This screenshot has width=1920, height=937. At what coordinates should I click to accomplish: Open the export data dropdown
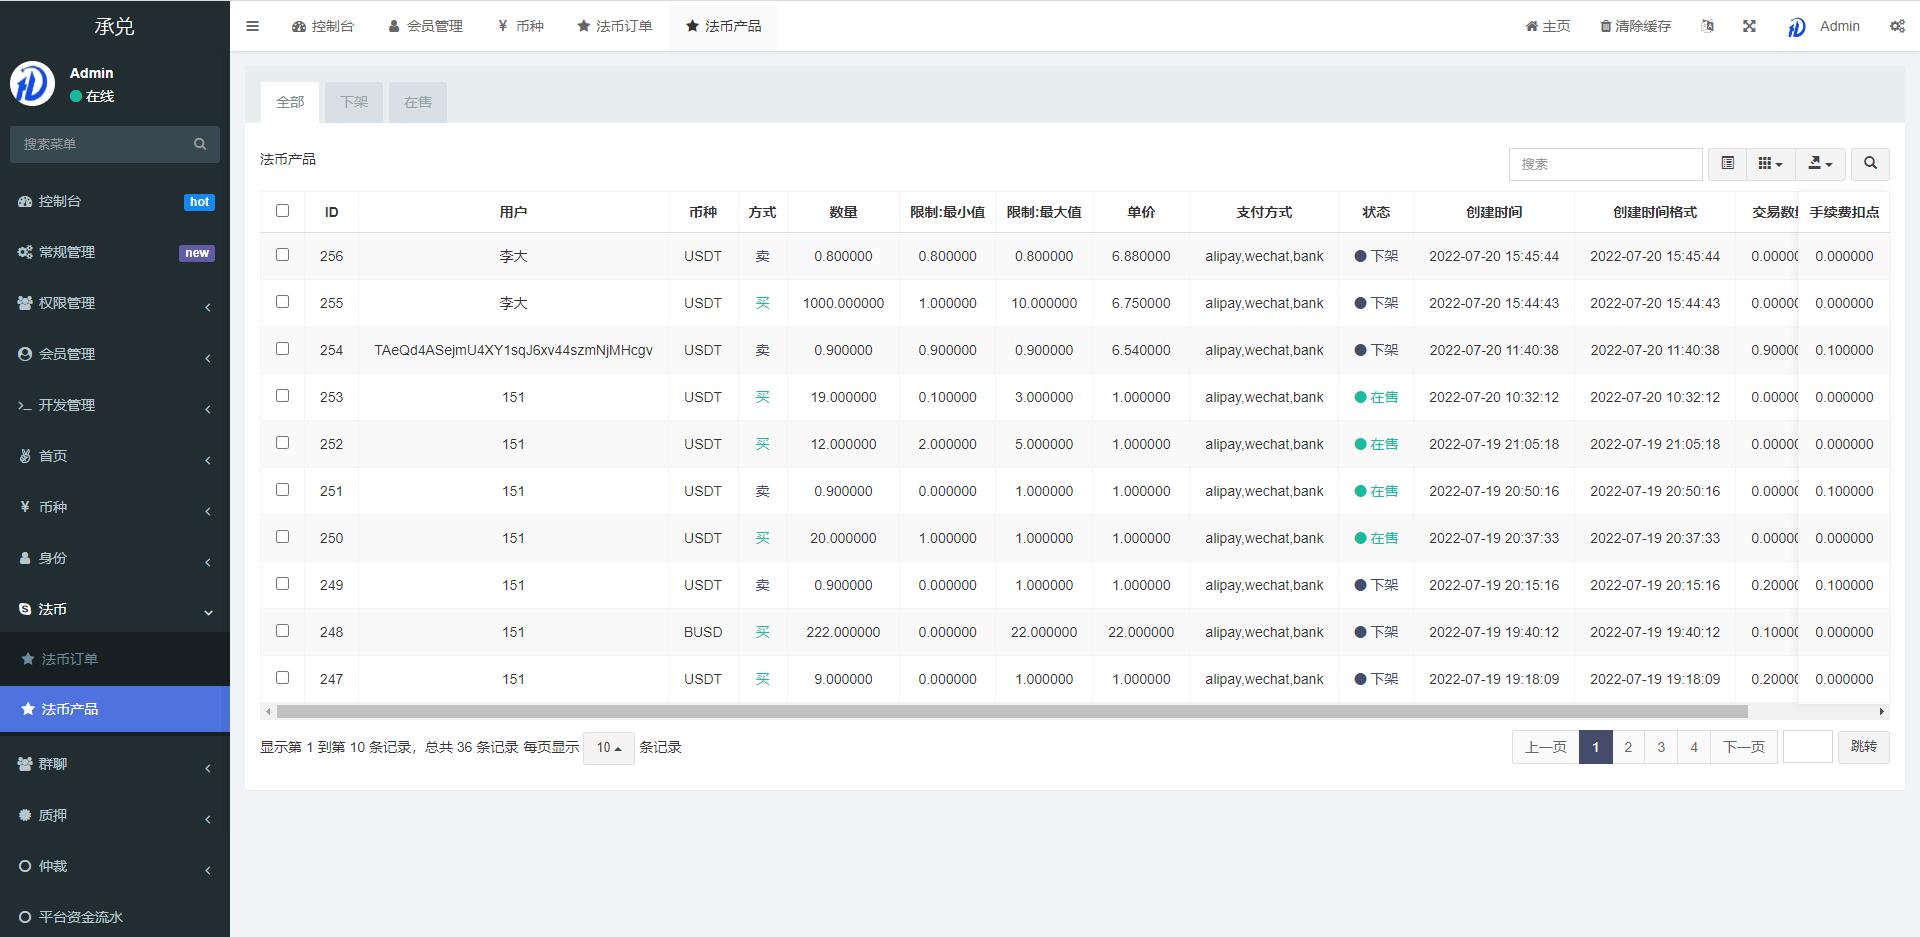point(1820,163)
